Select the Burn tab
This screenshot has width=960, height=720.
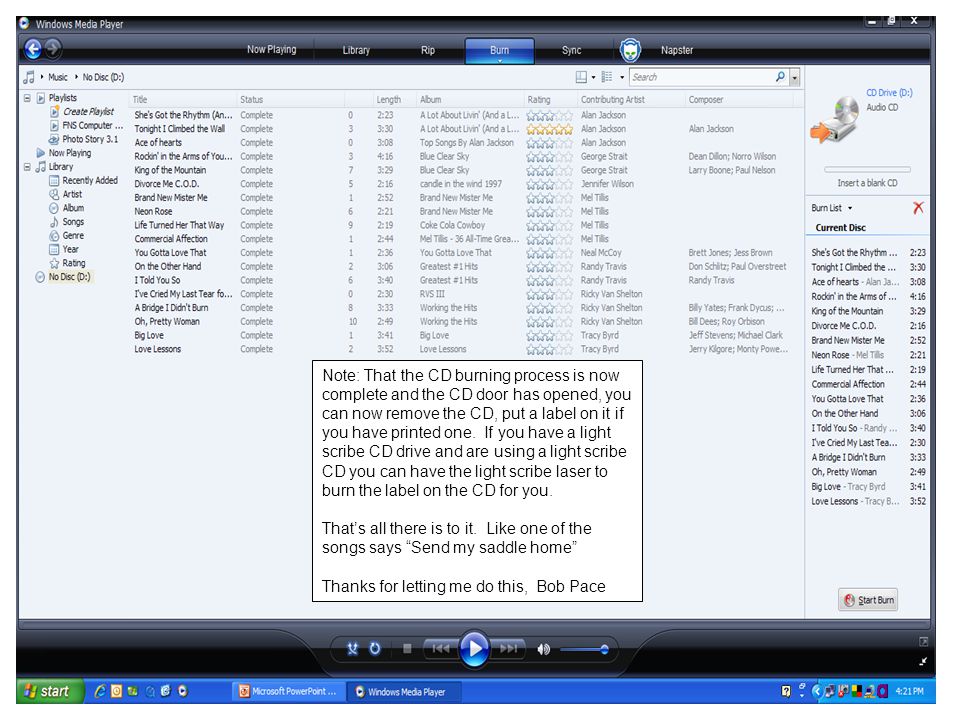point(500,50)
